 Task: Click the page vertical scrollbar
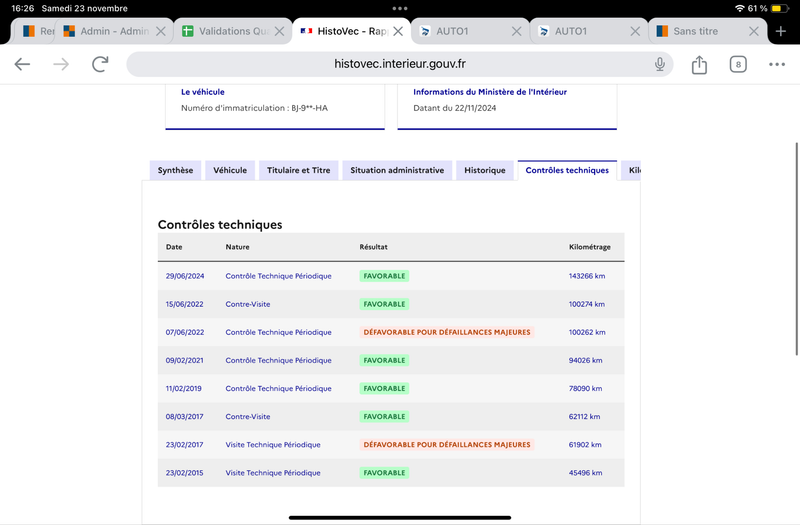click(x=796, y=249)
